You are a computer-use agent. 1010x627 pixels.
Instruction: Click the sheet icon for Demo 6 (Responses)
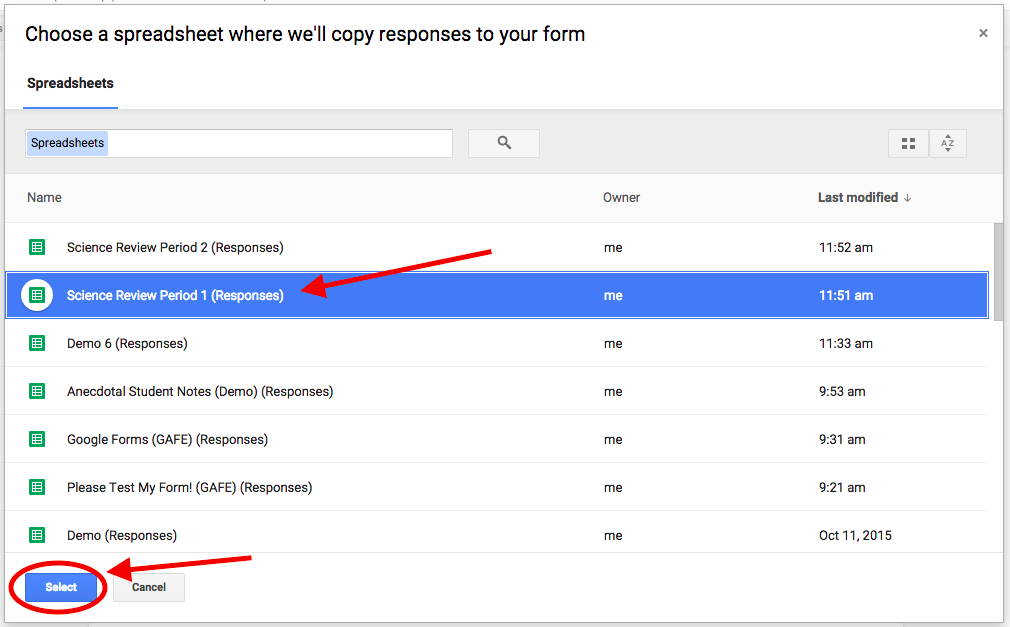click(x=37, y=343)
